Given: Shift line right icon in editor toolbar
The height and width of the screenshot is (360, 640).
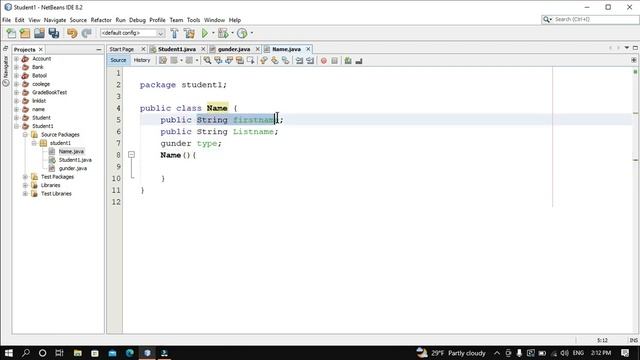Looking at the screenshot, I should tap(310, 60).
